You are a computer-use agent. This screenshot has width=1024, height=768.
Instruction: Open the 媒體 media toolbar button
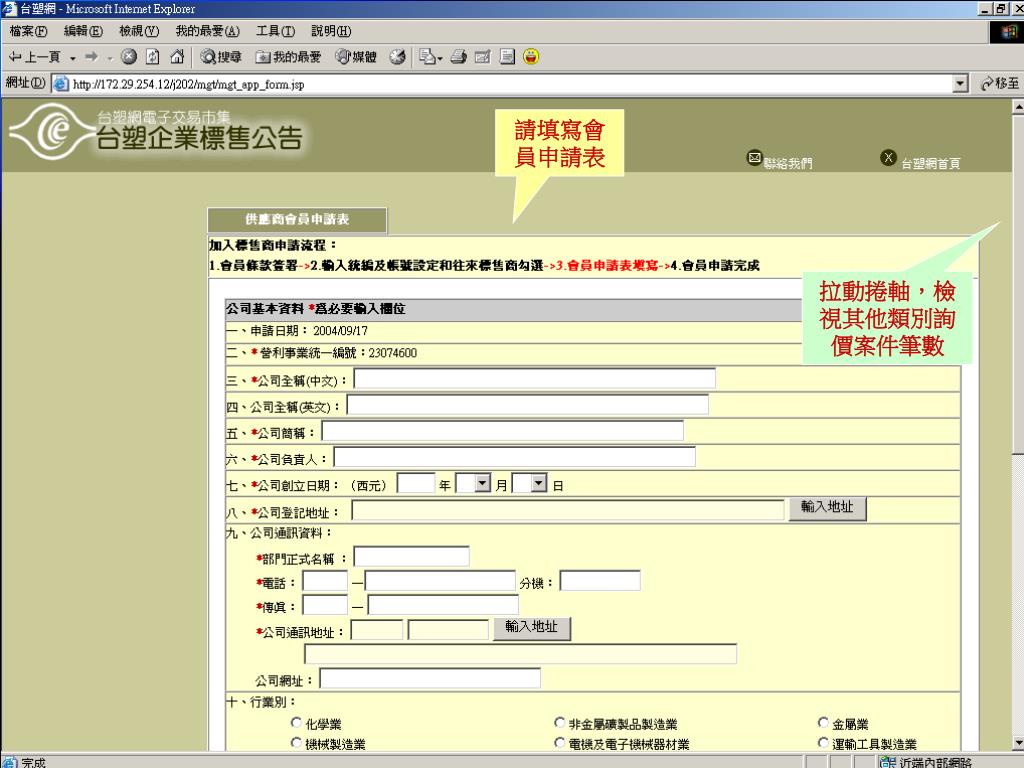coord(356,57)
